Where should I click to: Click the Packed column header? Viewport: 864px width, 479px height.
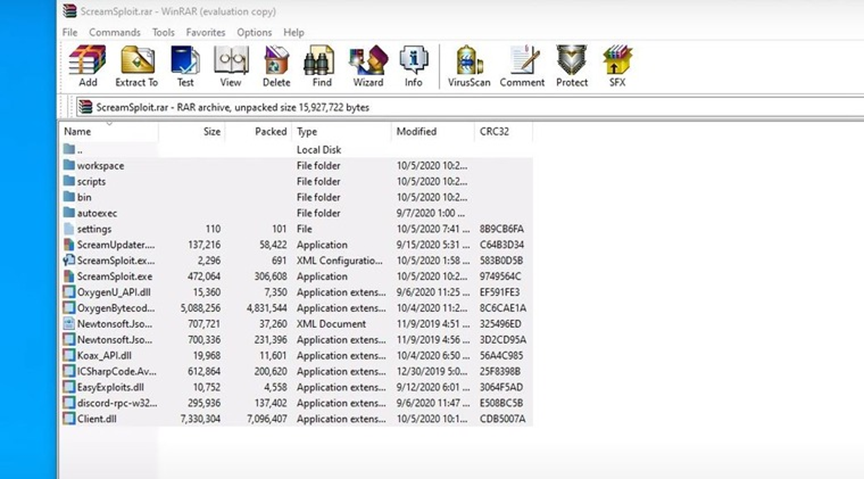pyautogui.click(x=270, y=132)
